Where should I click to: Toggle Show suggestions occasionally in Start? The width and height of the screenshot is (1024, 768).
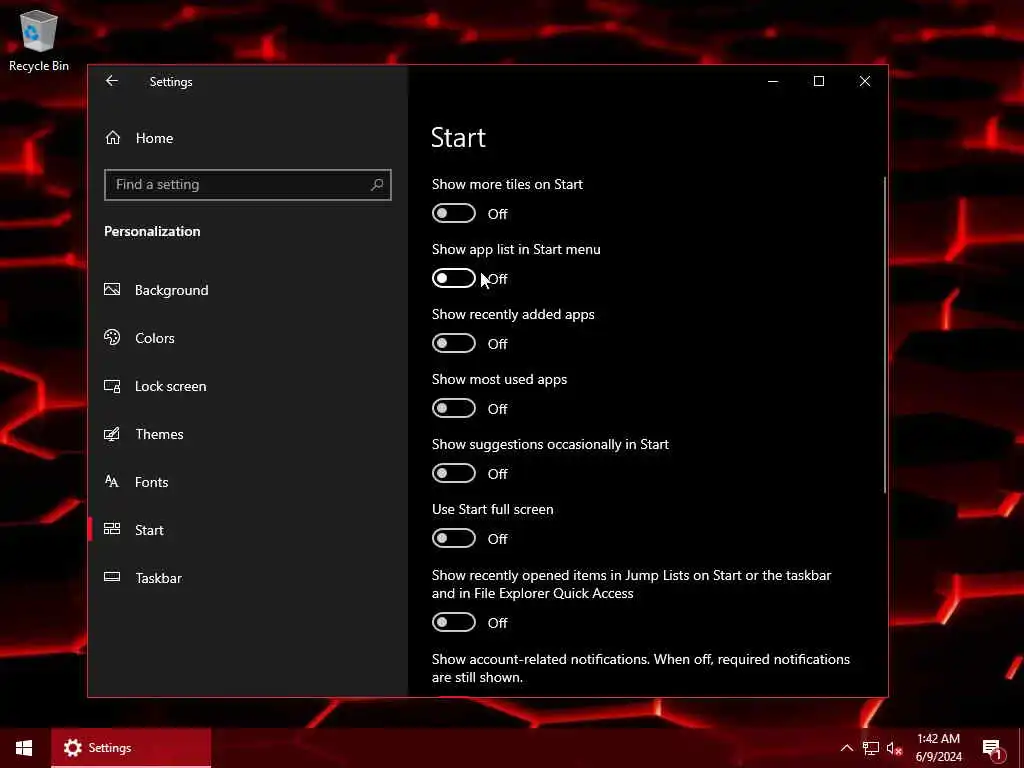(454, 473)
